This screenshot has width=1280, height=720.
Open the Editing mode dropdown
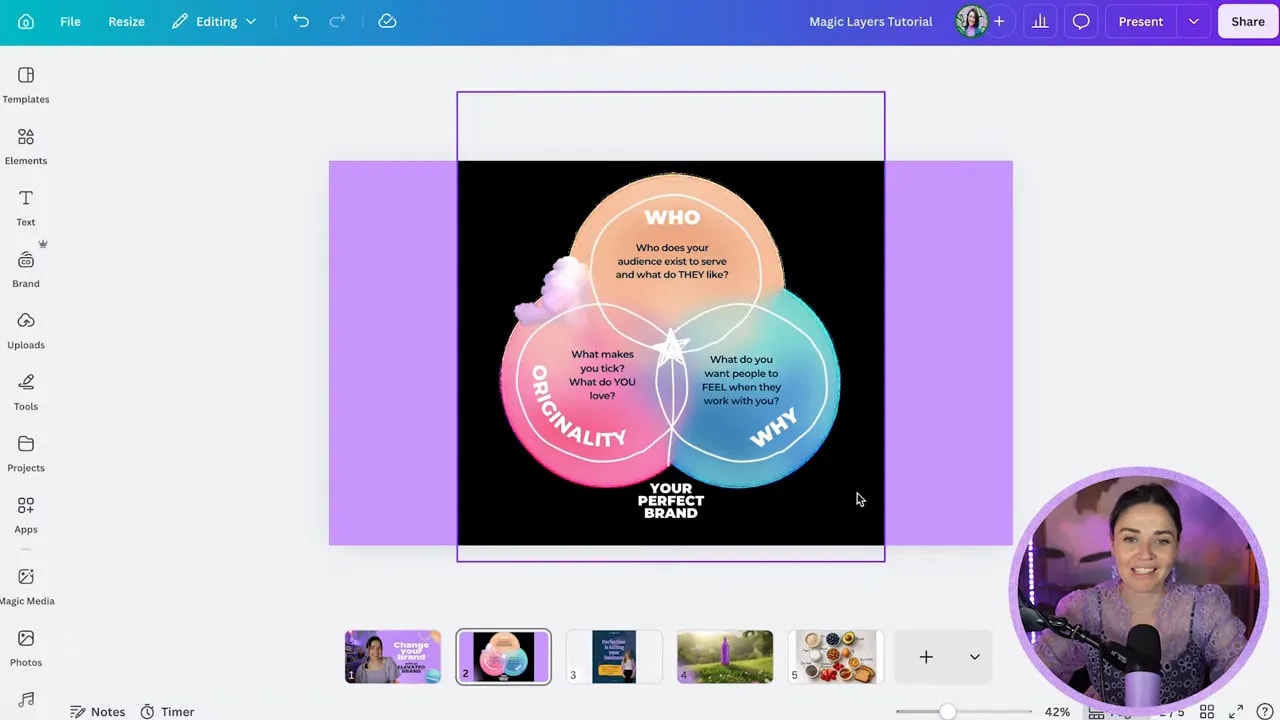214,21
